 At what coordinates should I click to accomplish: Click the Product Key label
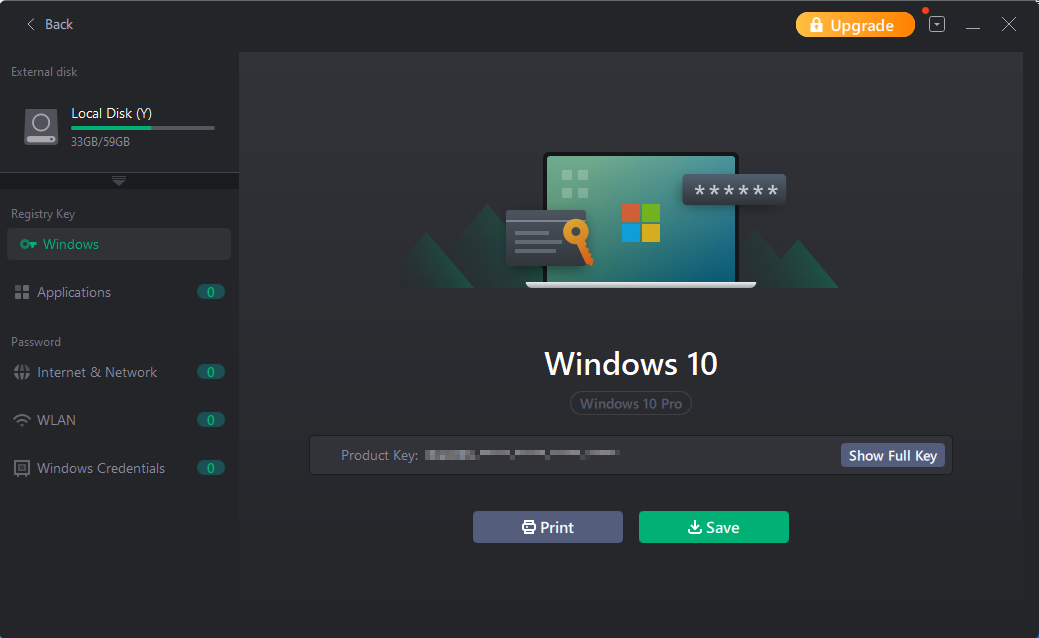pos(380,455)
